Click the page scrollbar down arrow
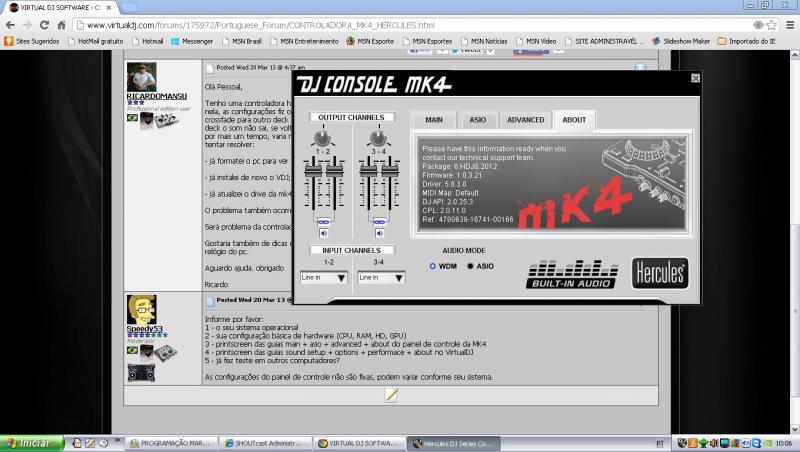The image size is (800, 452). tap(795, 430)
